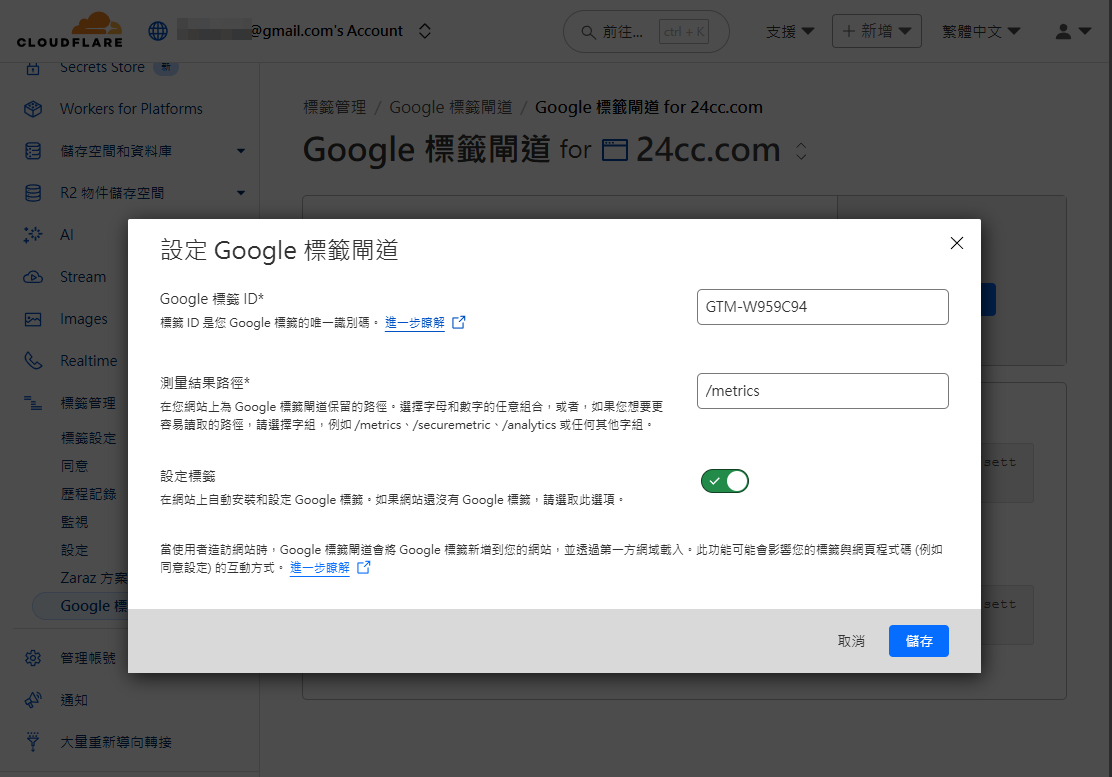
Task: Open Stream in the sidebar
Action: [83, 277]
